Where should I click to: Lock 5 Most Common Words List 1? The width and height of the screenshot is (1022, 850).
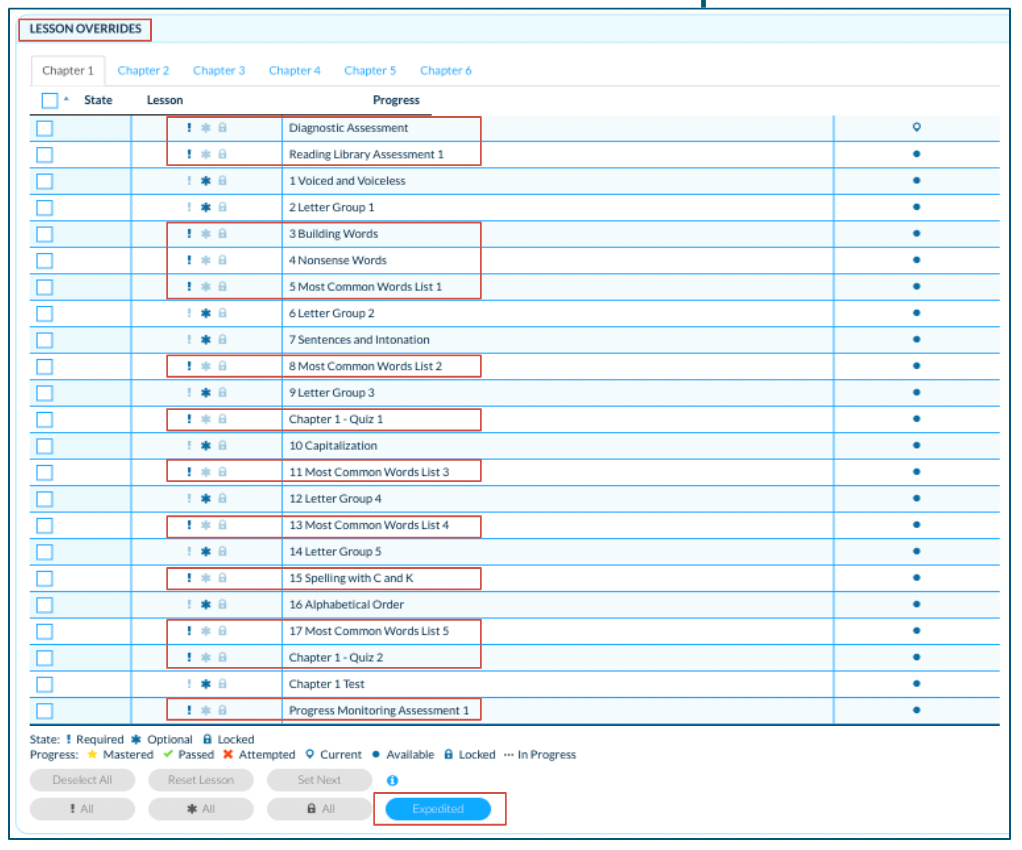click(x=222, y=287)
